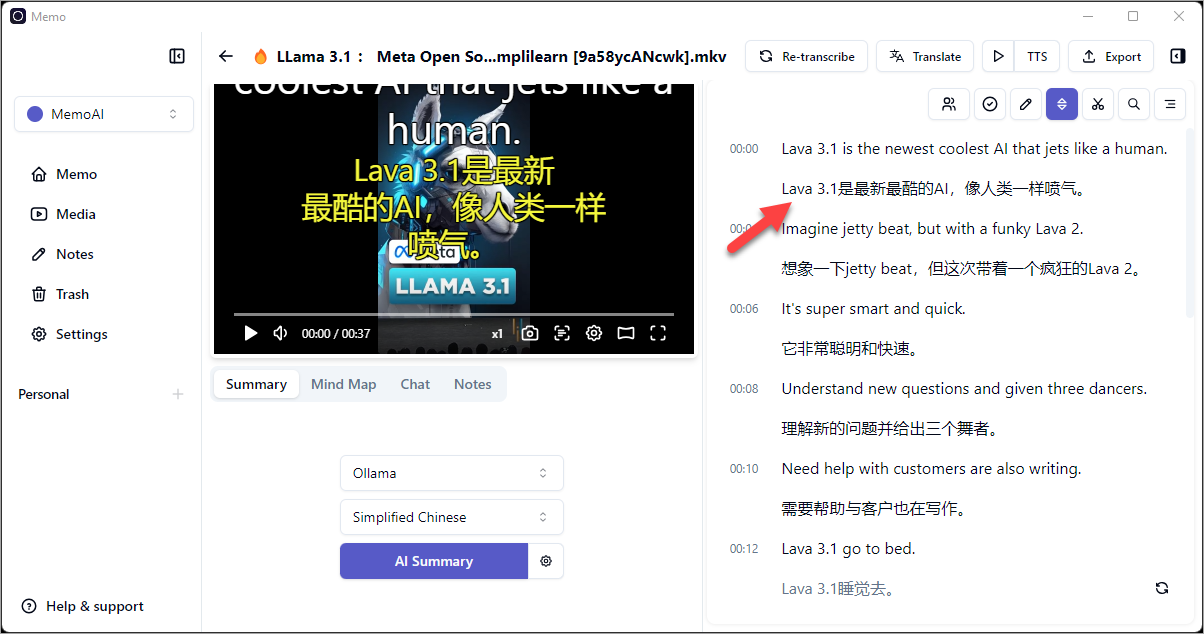The image size is (1204, 634).
Task: Select line "Understand new questions and given three dancers."
Action: [964, 389]
